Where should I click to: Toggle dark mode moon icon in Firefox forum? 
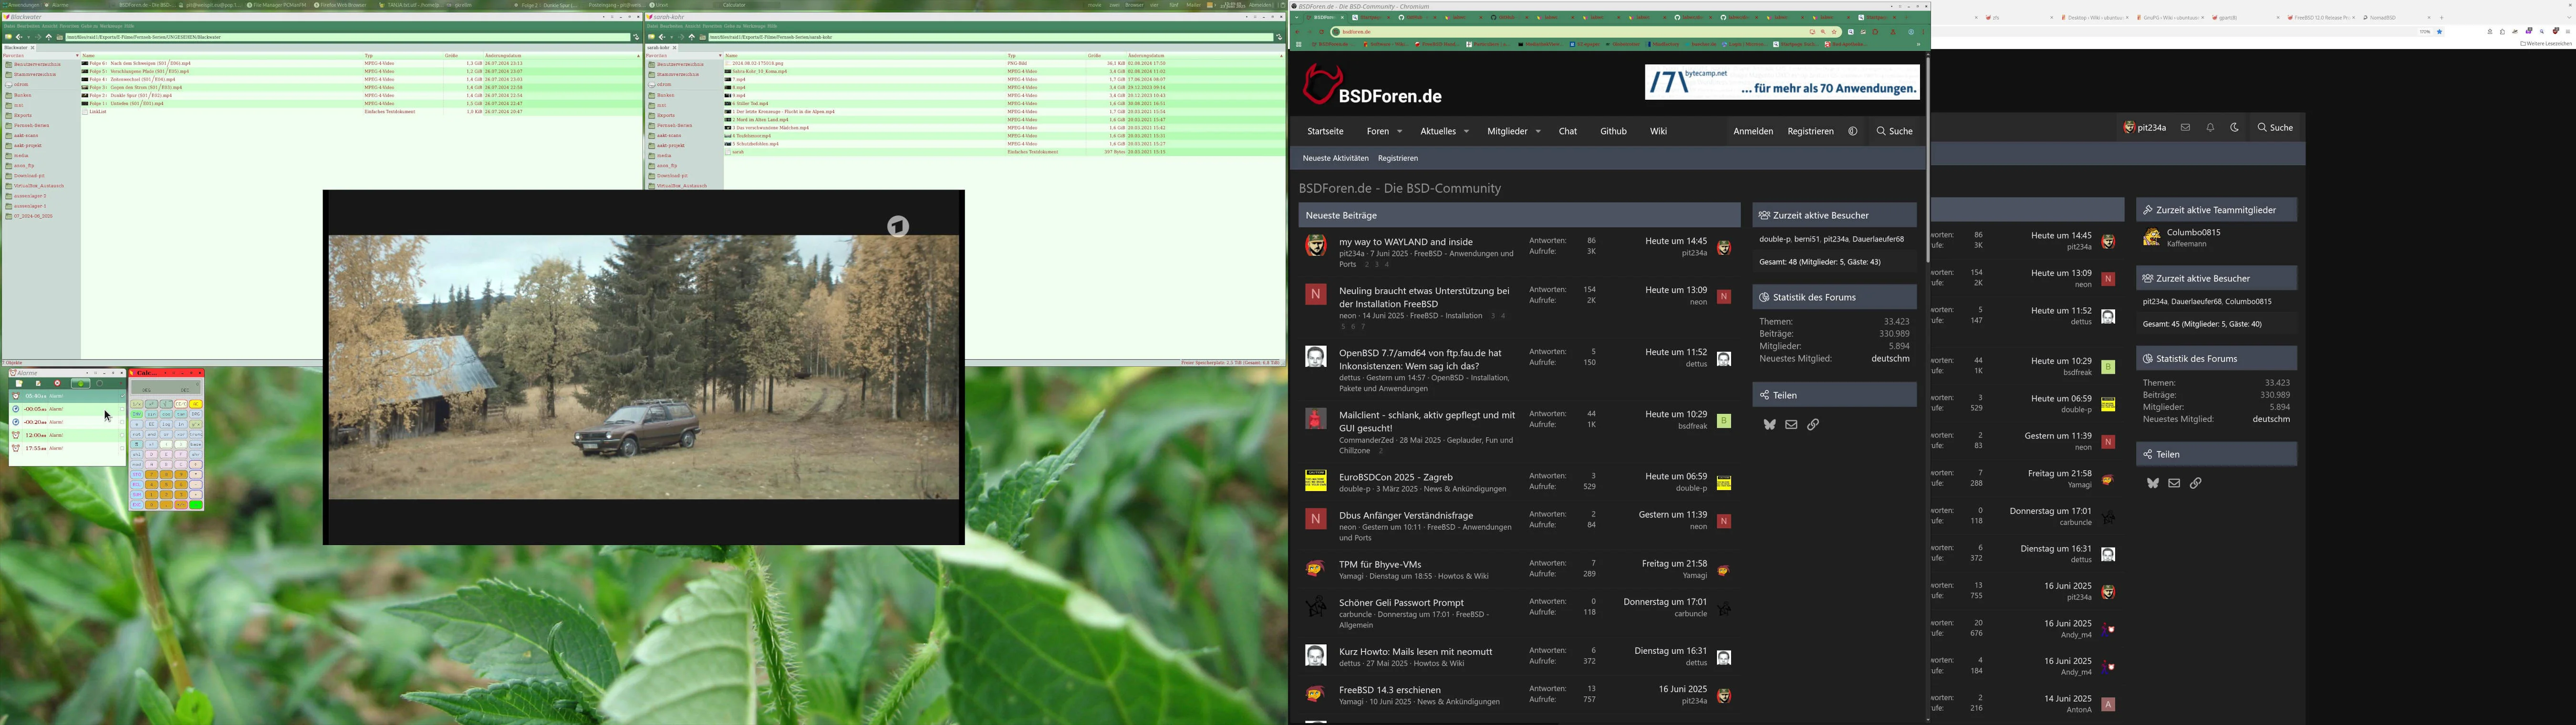(2235, 128)
